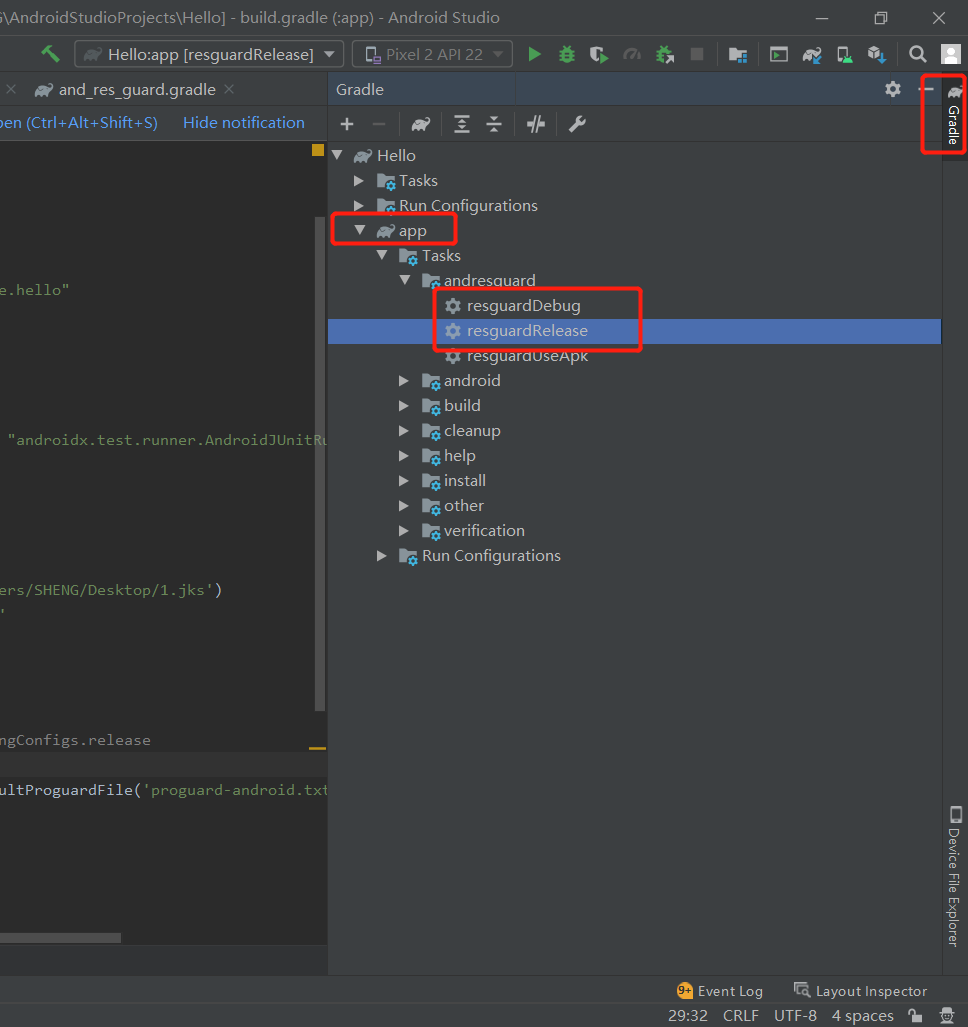Open Gradle panel gear options
This screenshot has width=968, height=1027.
pyautogui.click(x=893, y=89)
